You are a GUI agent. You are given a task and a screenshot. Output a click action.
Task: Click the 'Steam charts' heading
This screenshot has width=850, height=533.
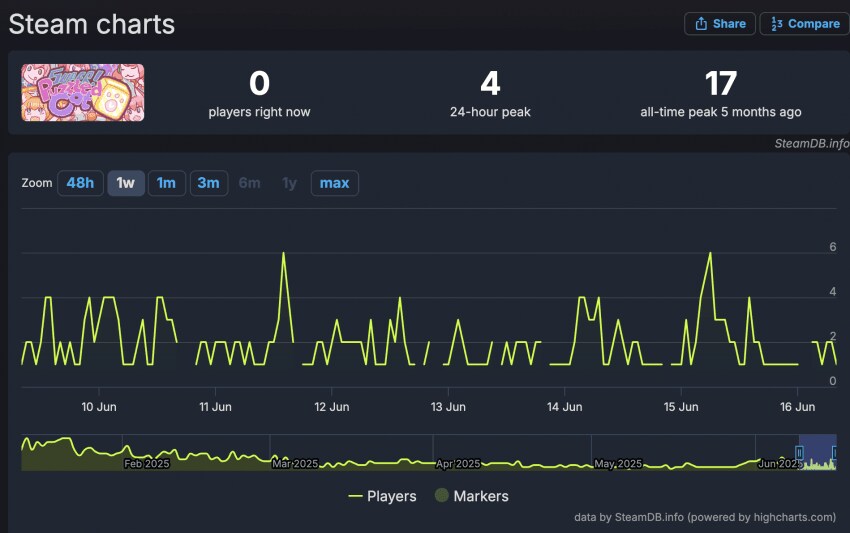92,24
